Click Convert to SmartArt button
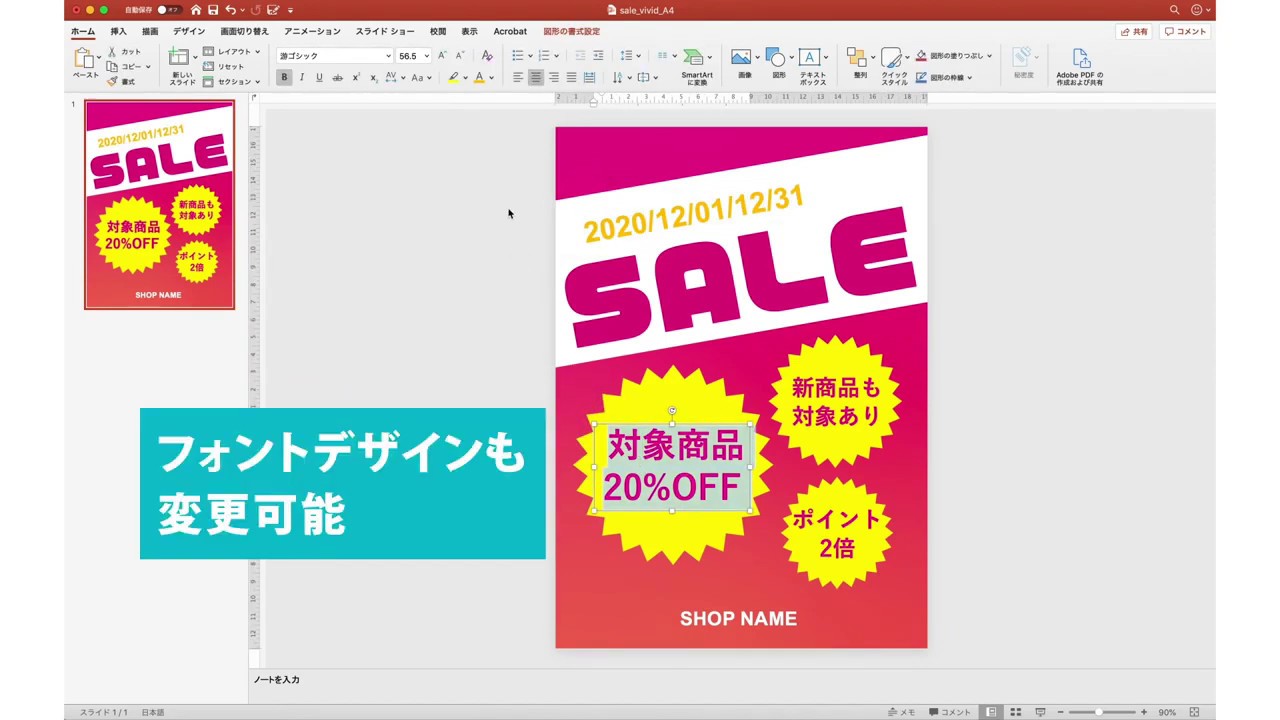1280x720 pixels. [x=696, y=66]
